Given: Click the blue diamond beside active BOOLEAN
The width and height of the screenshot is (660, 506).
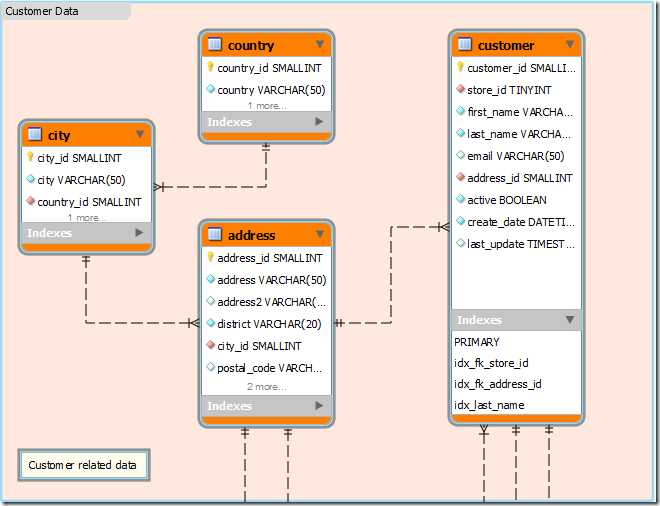Looking at the screenshot, I should (x=460, y=199).
